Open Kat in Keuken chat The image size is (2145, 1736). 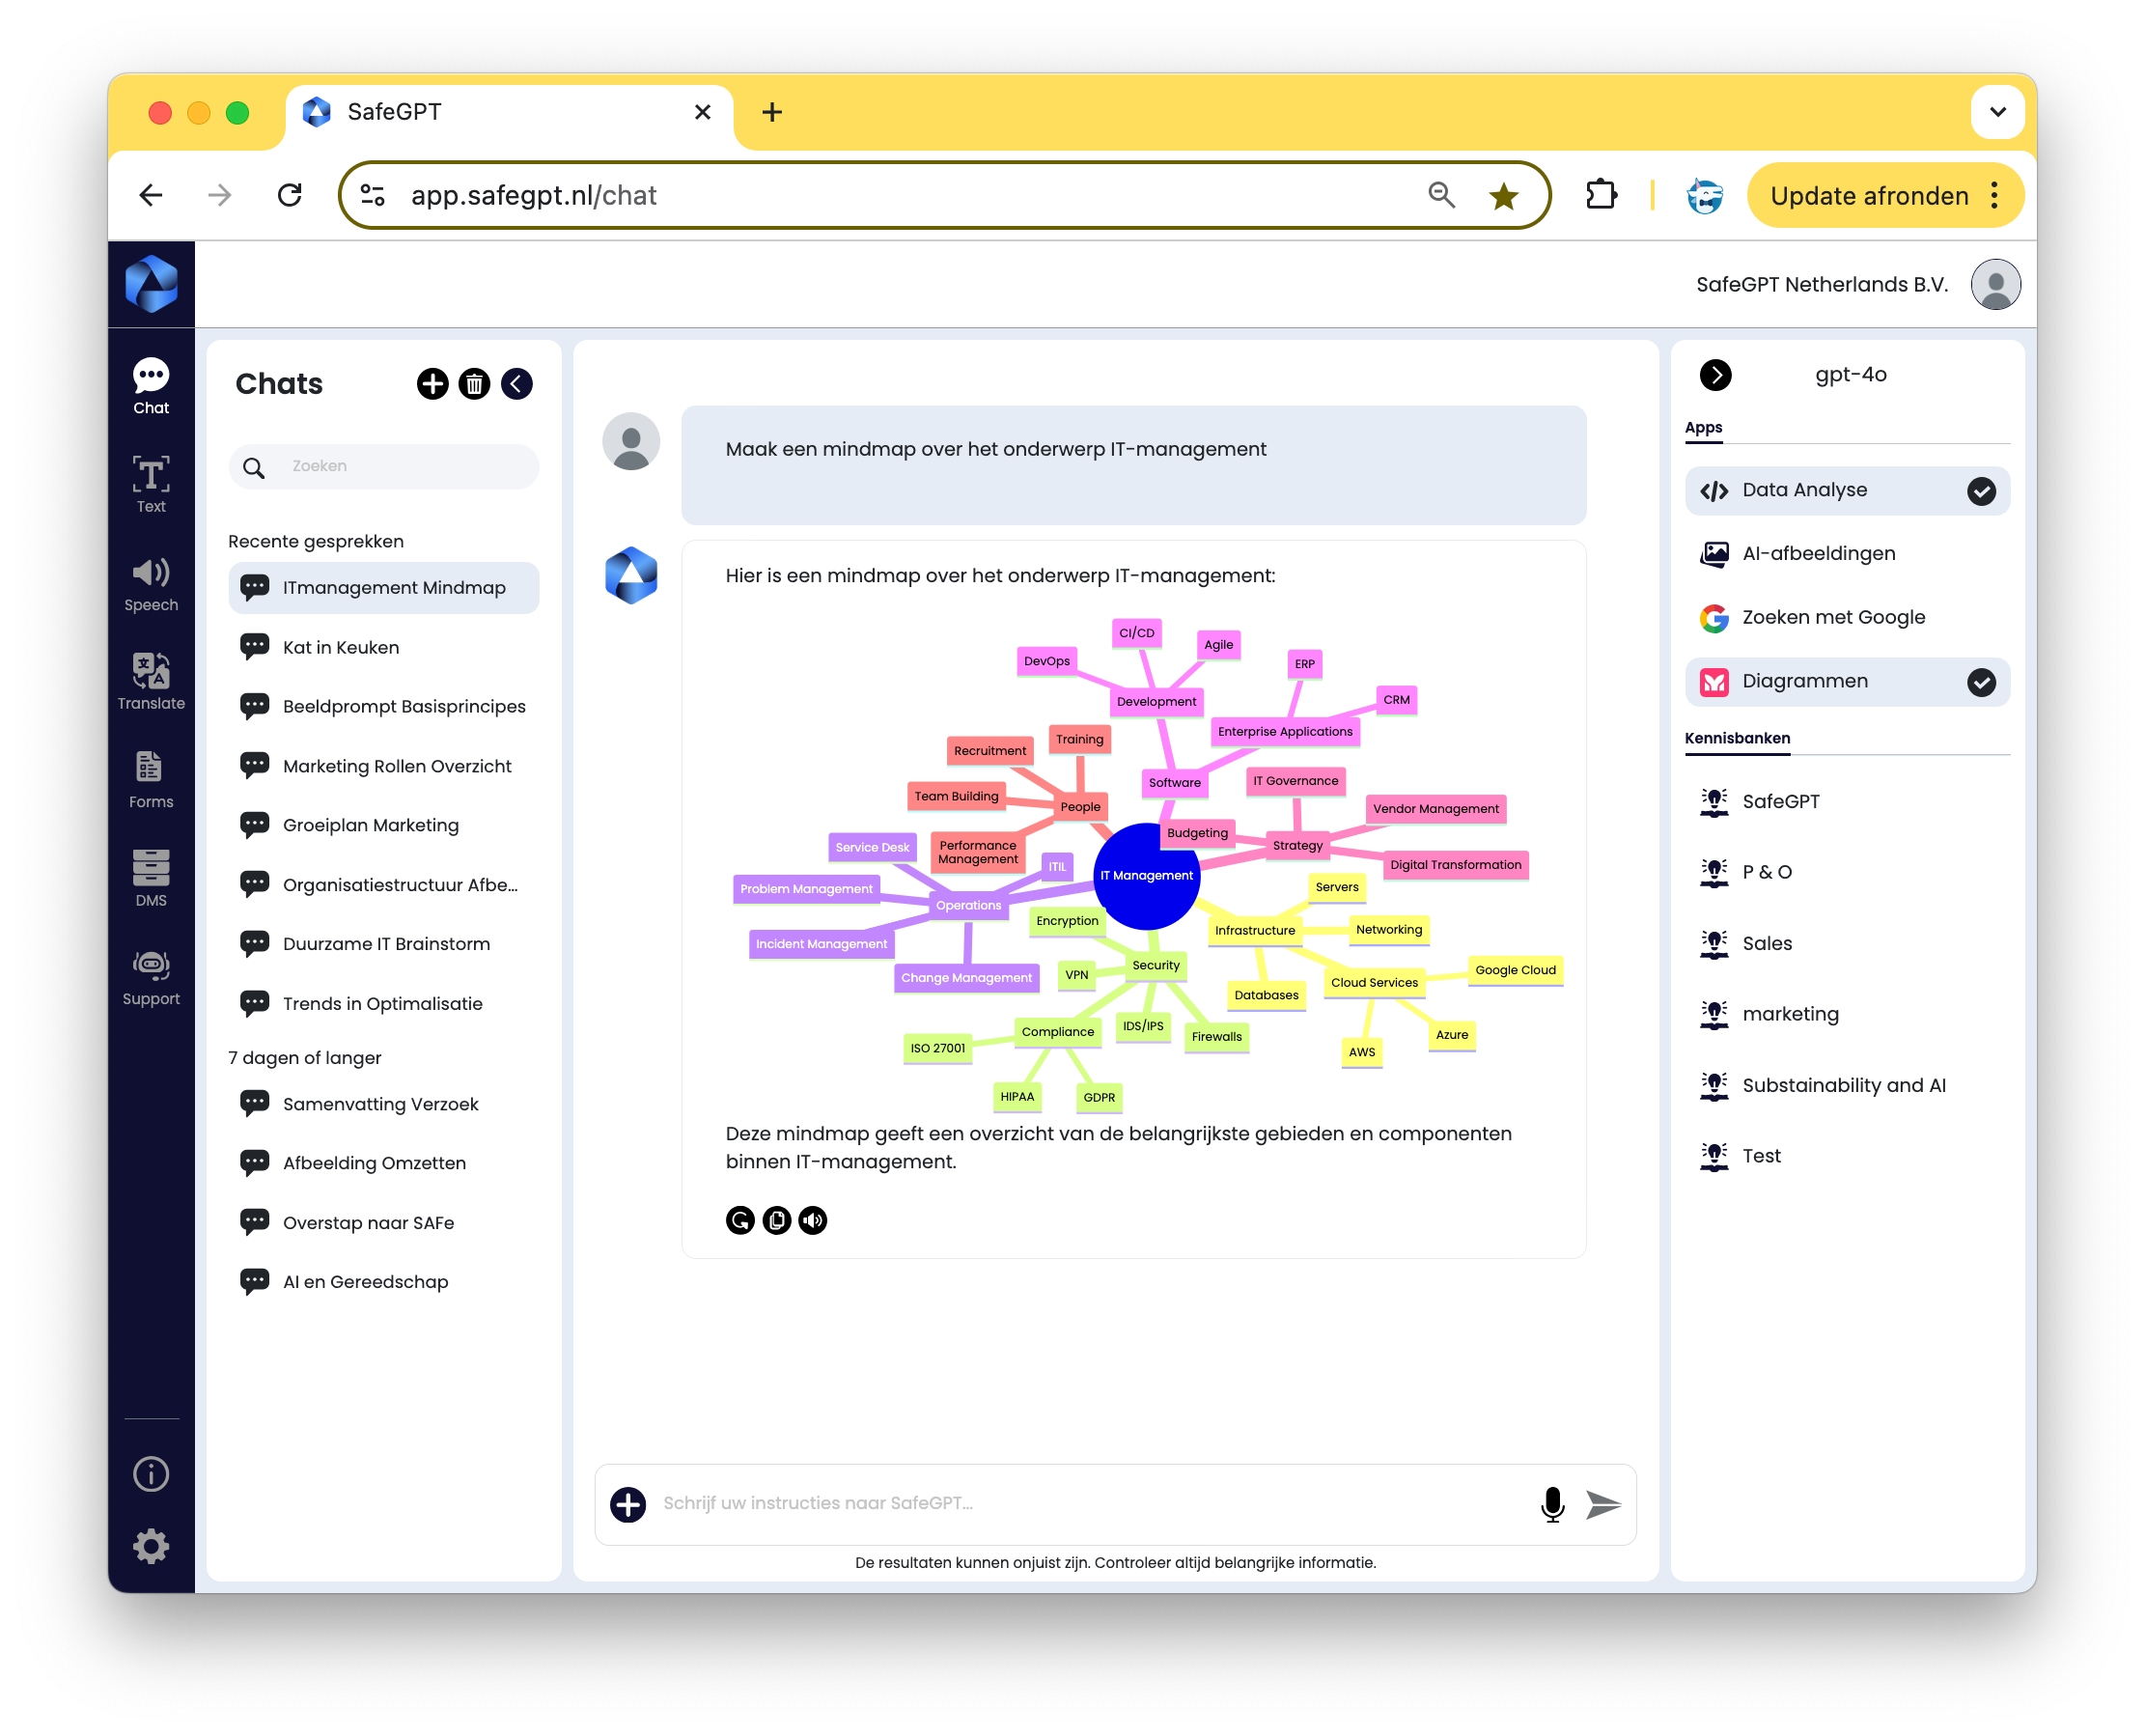point(384,648)
